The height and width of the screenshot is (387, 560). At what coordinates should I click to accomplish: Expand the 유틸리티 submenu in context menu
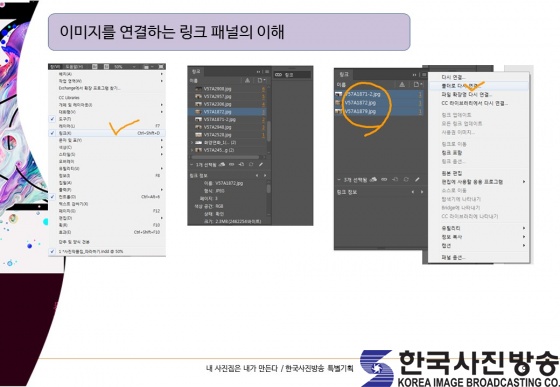click(479, 228)
